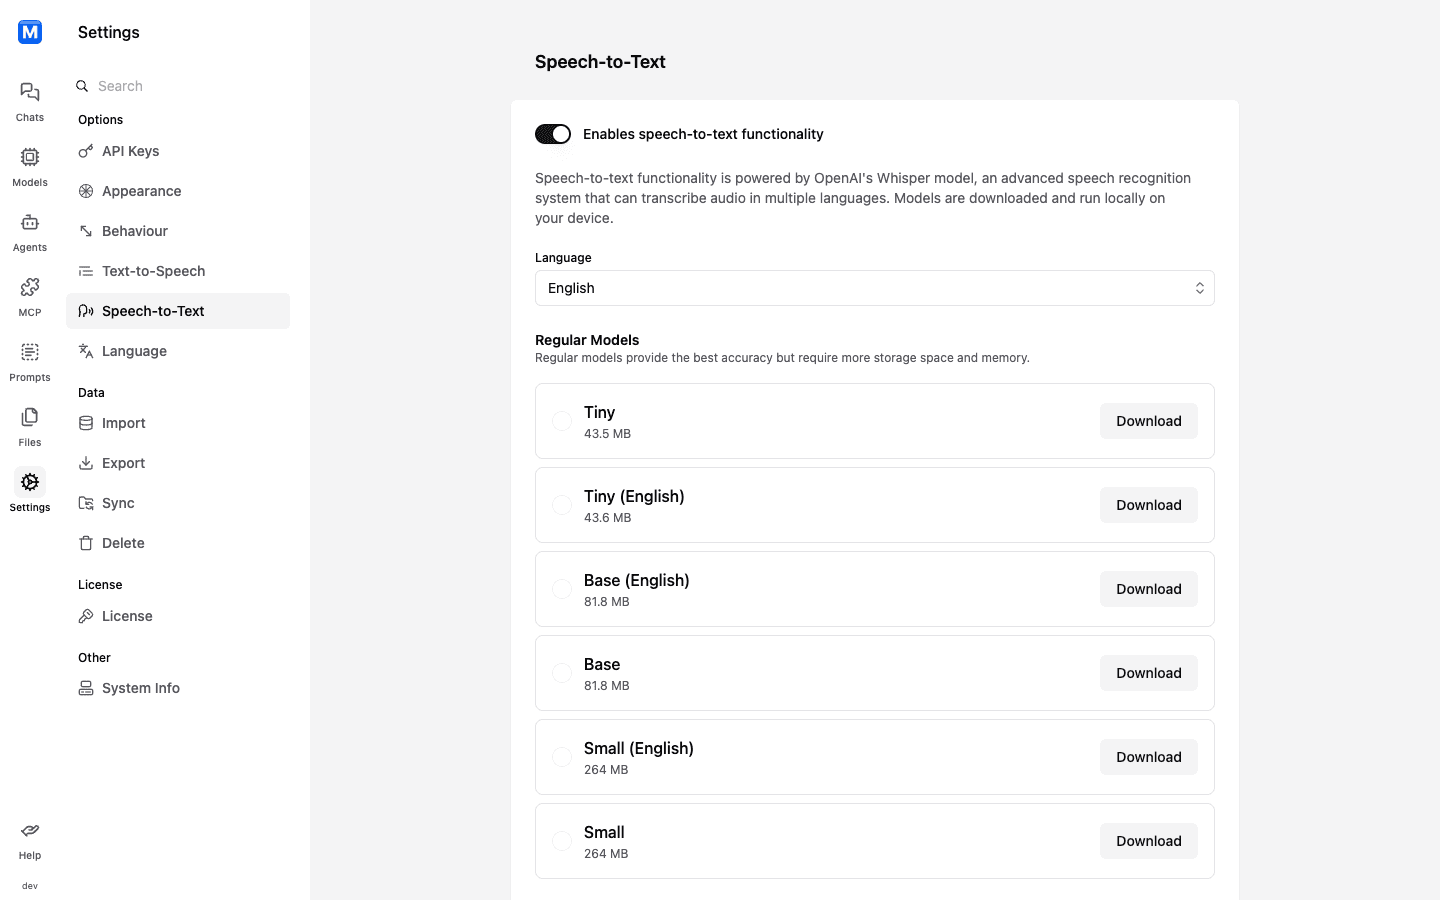This screenshot has width=1440, height=900.
Task: Select the Tiny model radio button
Action: tap(562, 421)
